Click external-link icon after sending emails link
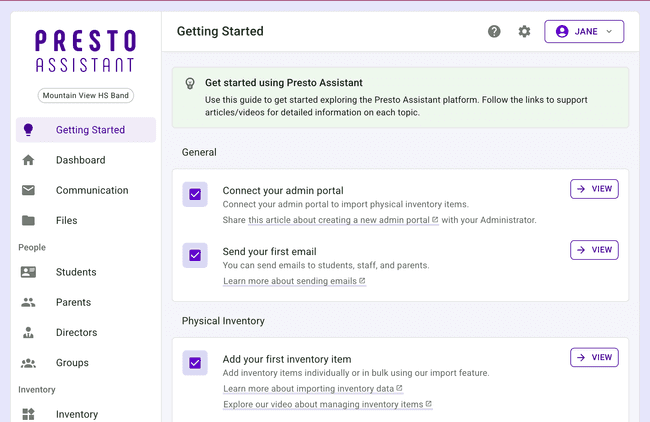This screenshot has height=422, width=650. click(362, 281)
